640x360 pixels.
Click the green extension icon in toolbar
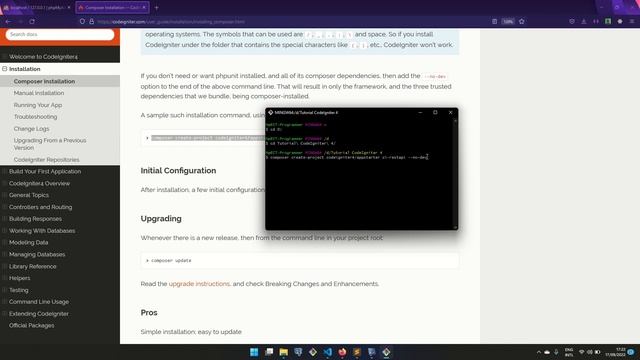pyautogui.click(x=608, y=21)
